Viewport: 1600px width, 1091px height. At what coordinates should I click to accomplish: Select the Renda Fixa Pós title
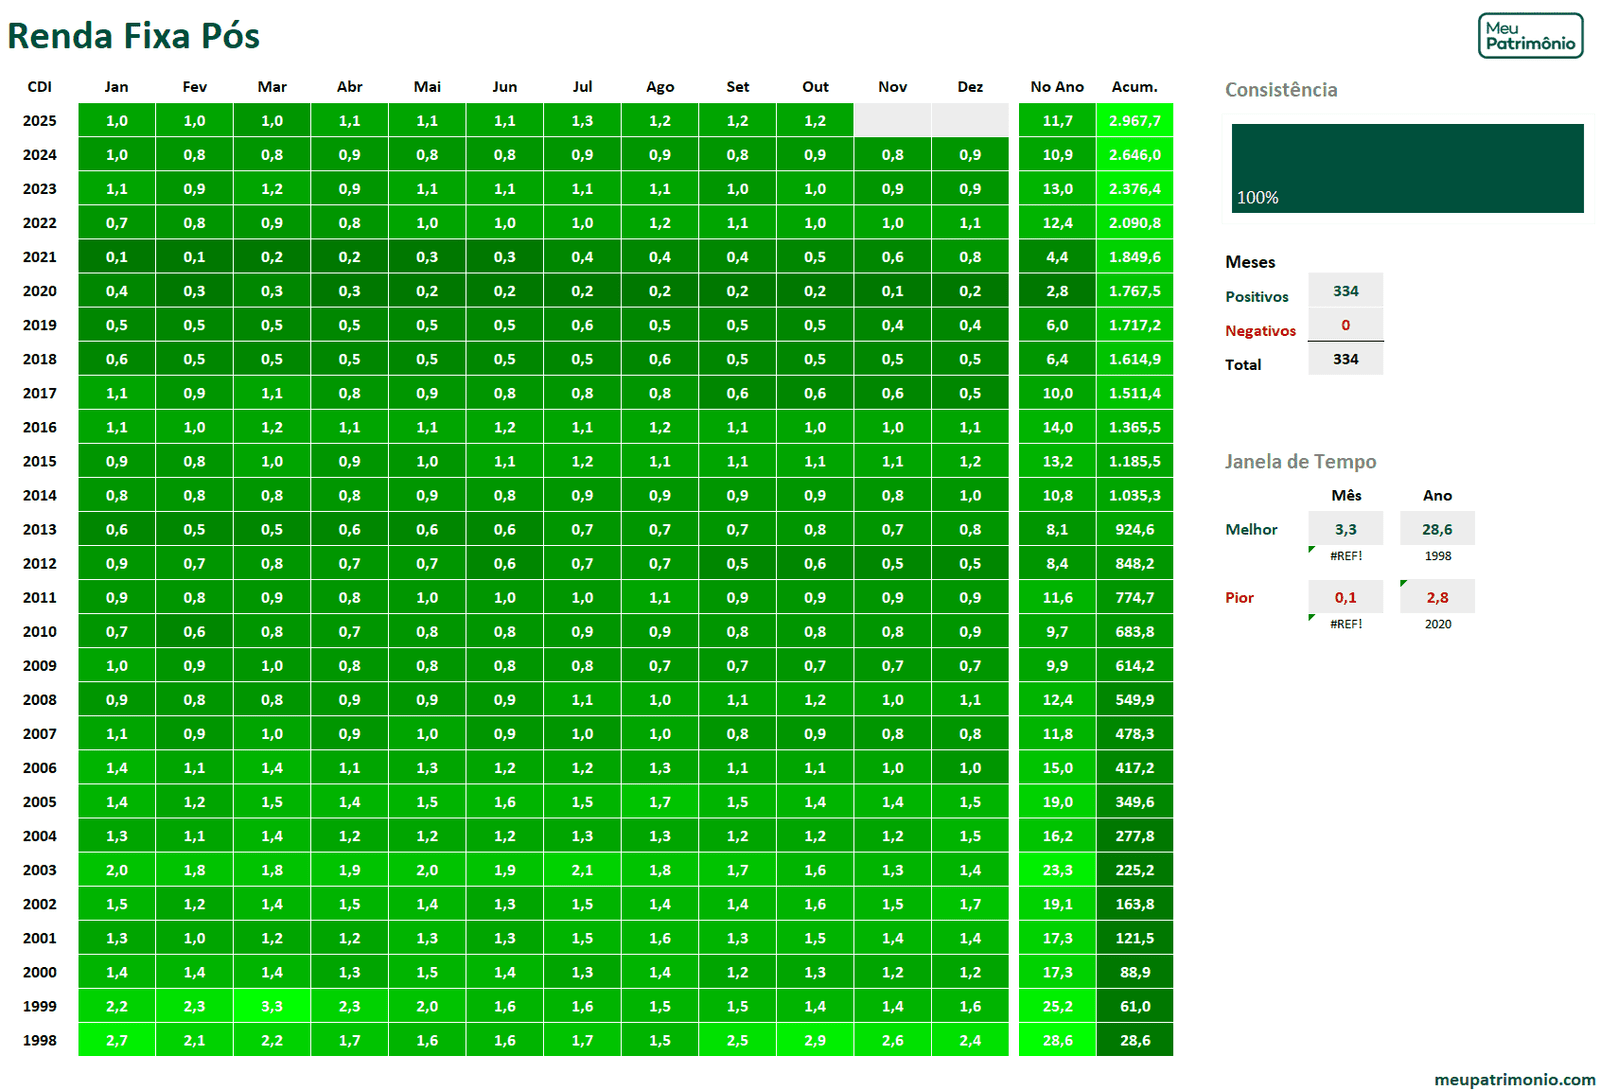pos(133,36)
